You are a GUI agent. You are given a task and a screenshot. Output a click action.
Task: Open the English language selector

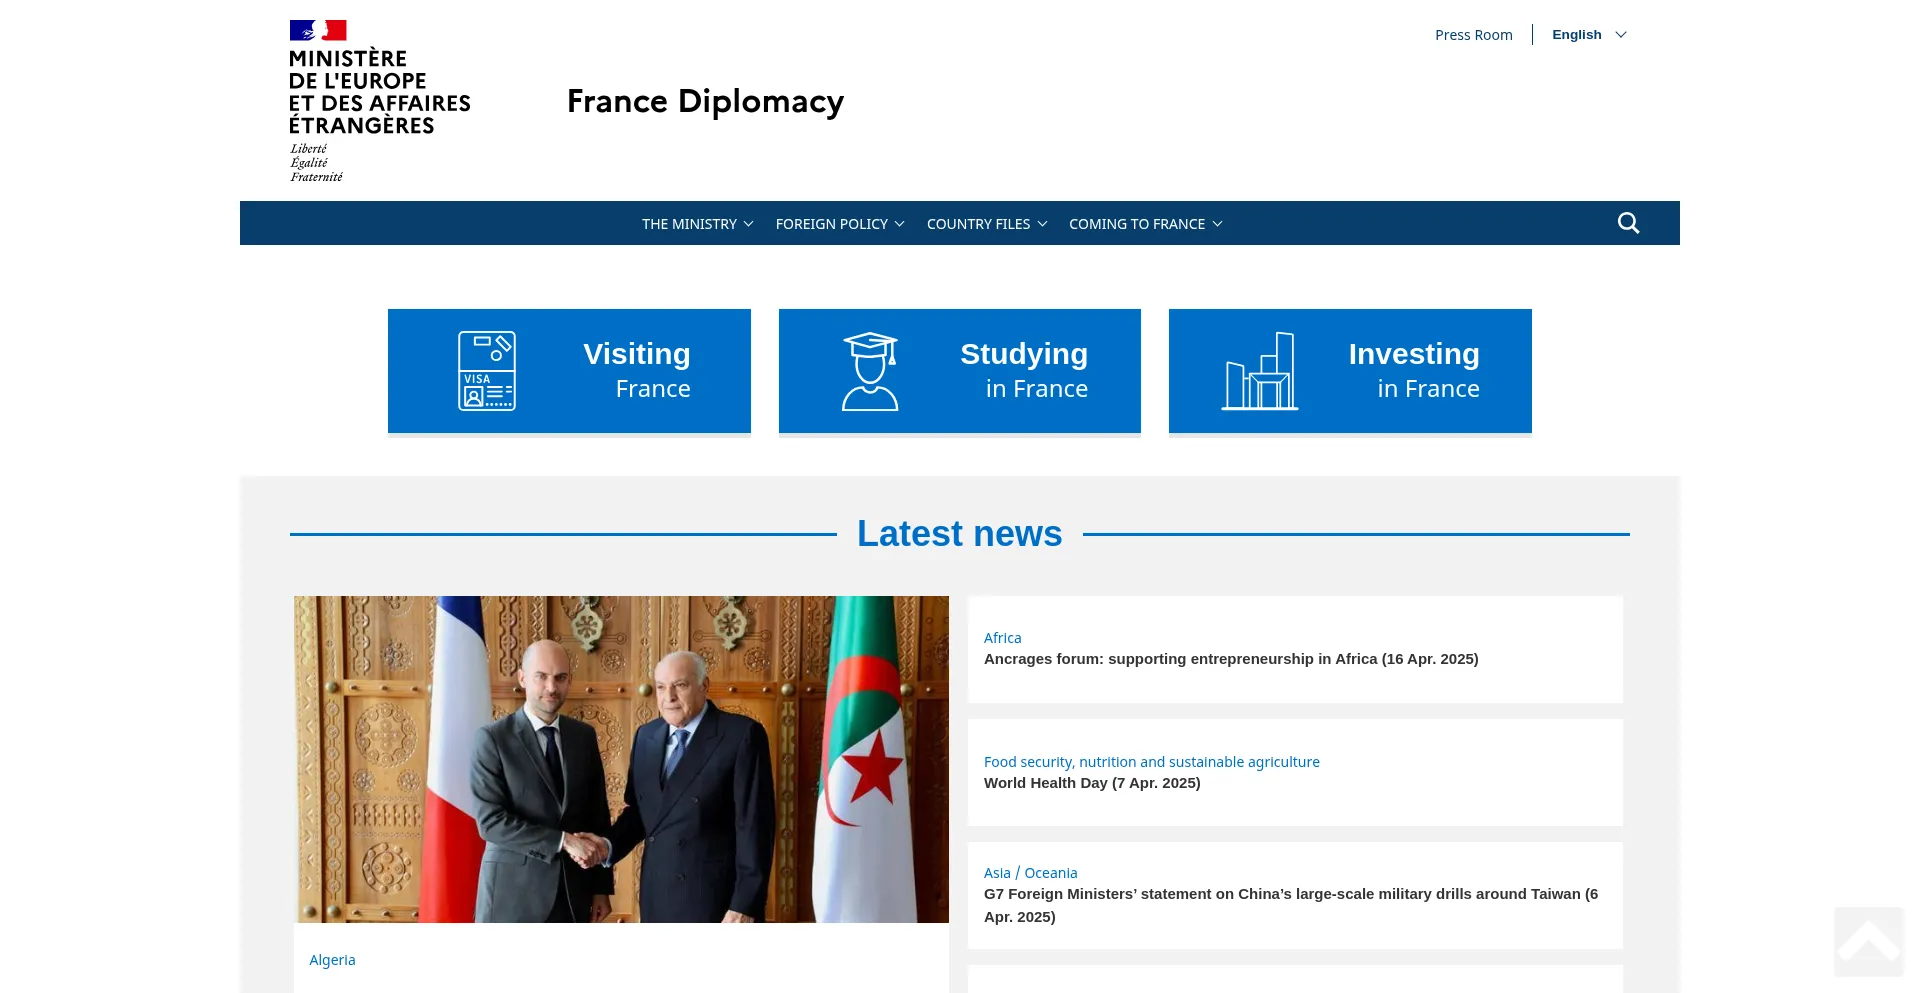(x=1589, y=35)
